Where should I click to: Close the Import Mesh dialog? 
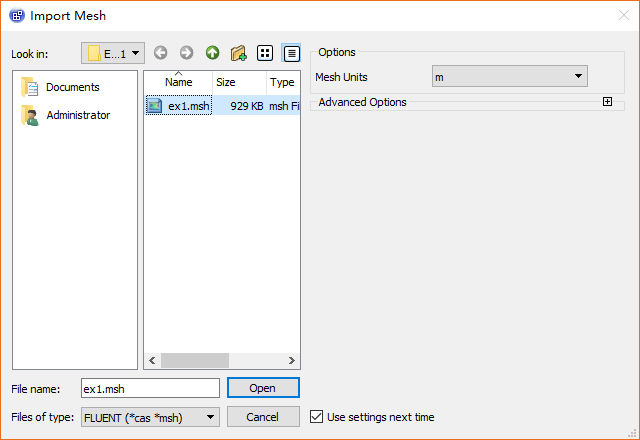click(x=624, y=16)
